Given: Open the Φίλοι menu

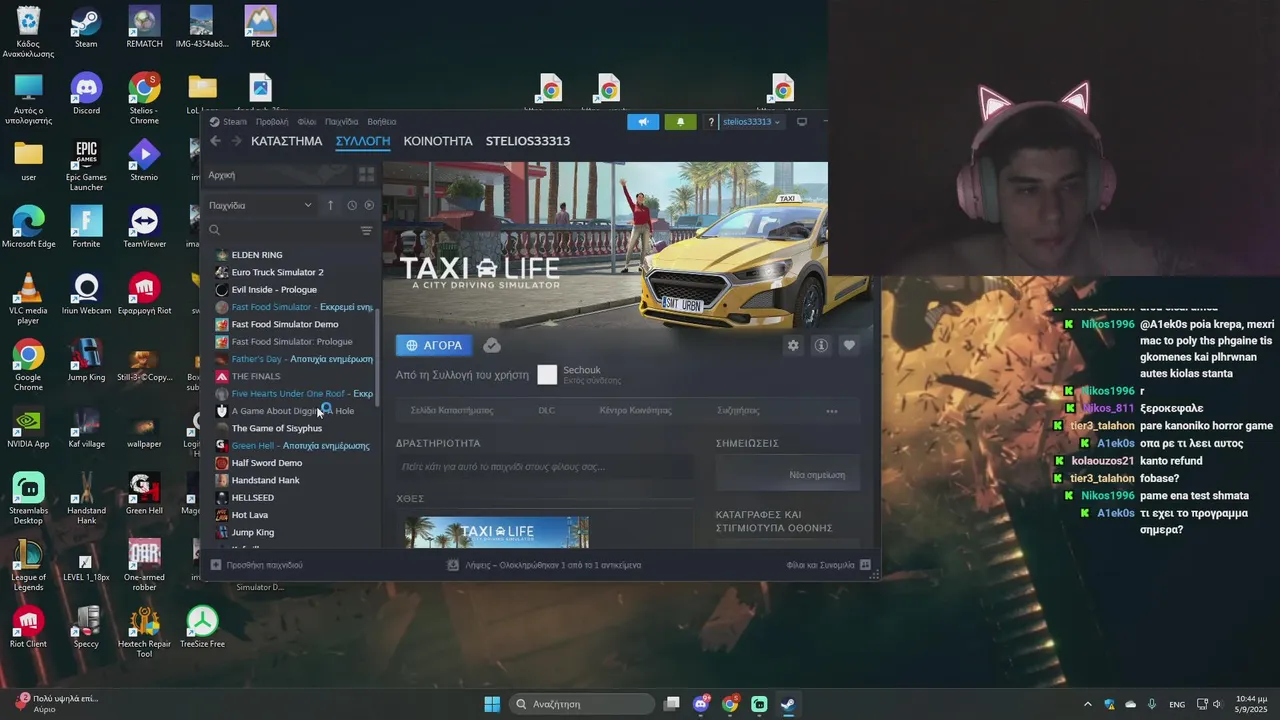Looking at the screenshot, I should pos(307,122).
